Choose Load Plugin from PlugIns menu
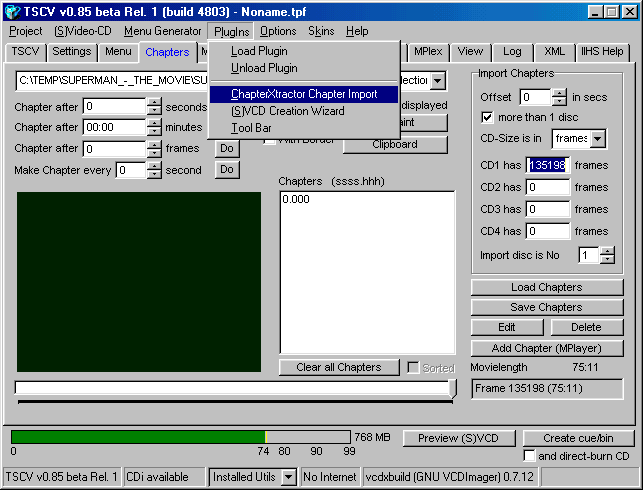643x490 pixels. pos(258,51)
